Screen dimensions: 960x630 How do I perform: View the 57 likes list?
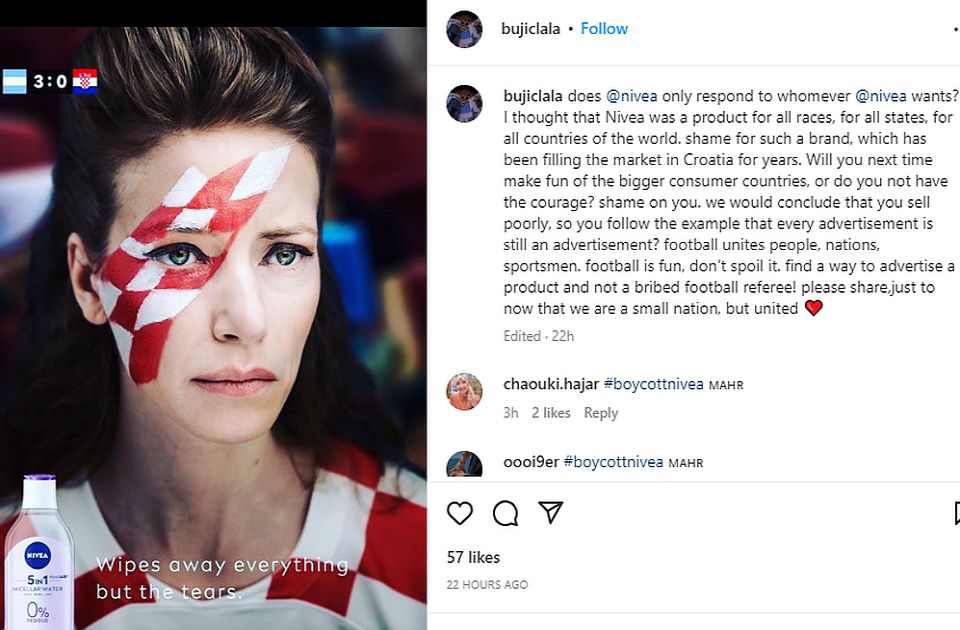click(474, 557)
